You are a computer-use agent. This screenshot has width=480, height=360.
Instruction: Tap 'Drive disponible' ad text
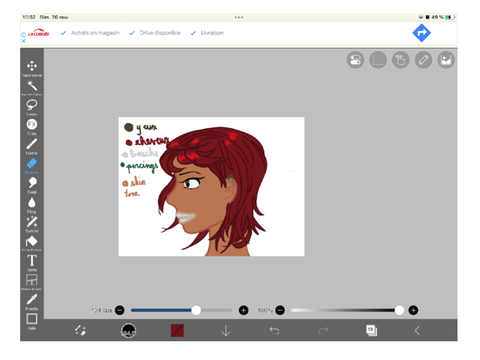160,33
